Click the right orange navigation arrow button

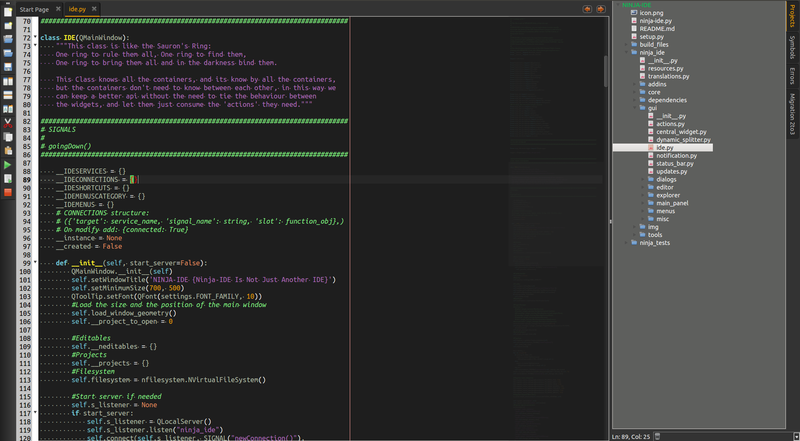[x=600, y=8]
